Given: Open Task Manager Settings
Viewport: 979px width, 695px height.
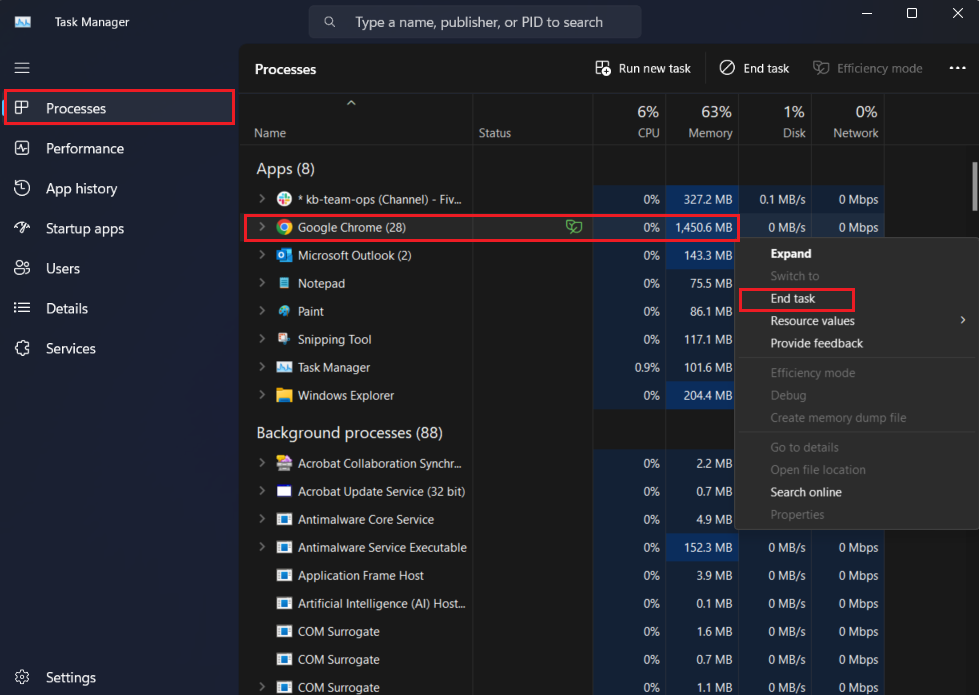Looking at the screenshot, I should (70, 677).
